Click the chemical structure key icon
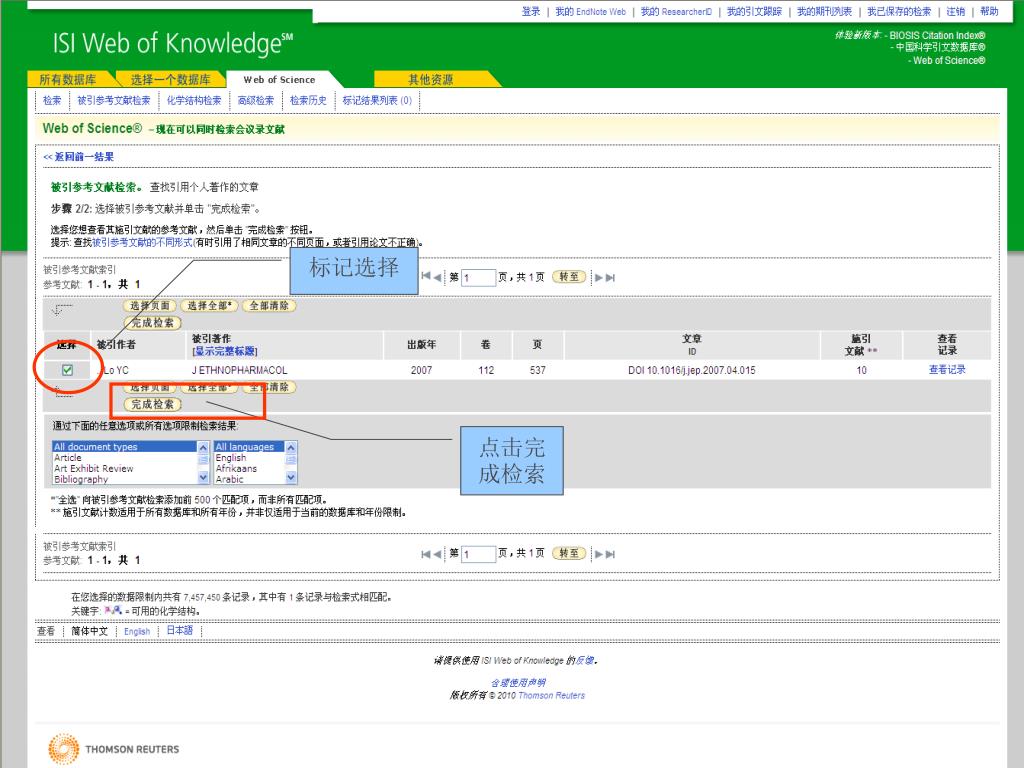The width and height of the screenshot is (1024, 768). pyautogui.click(x=113, y=611)
